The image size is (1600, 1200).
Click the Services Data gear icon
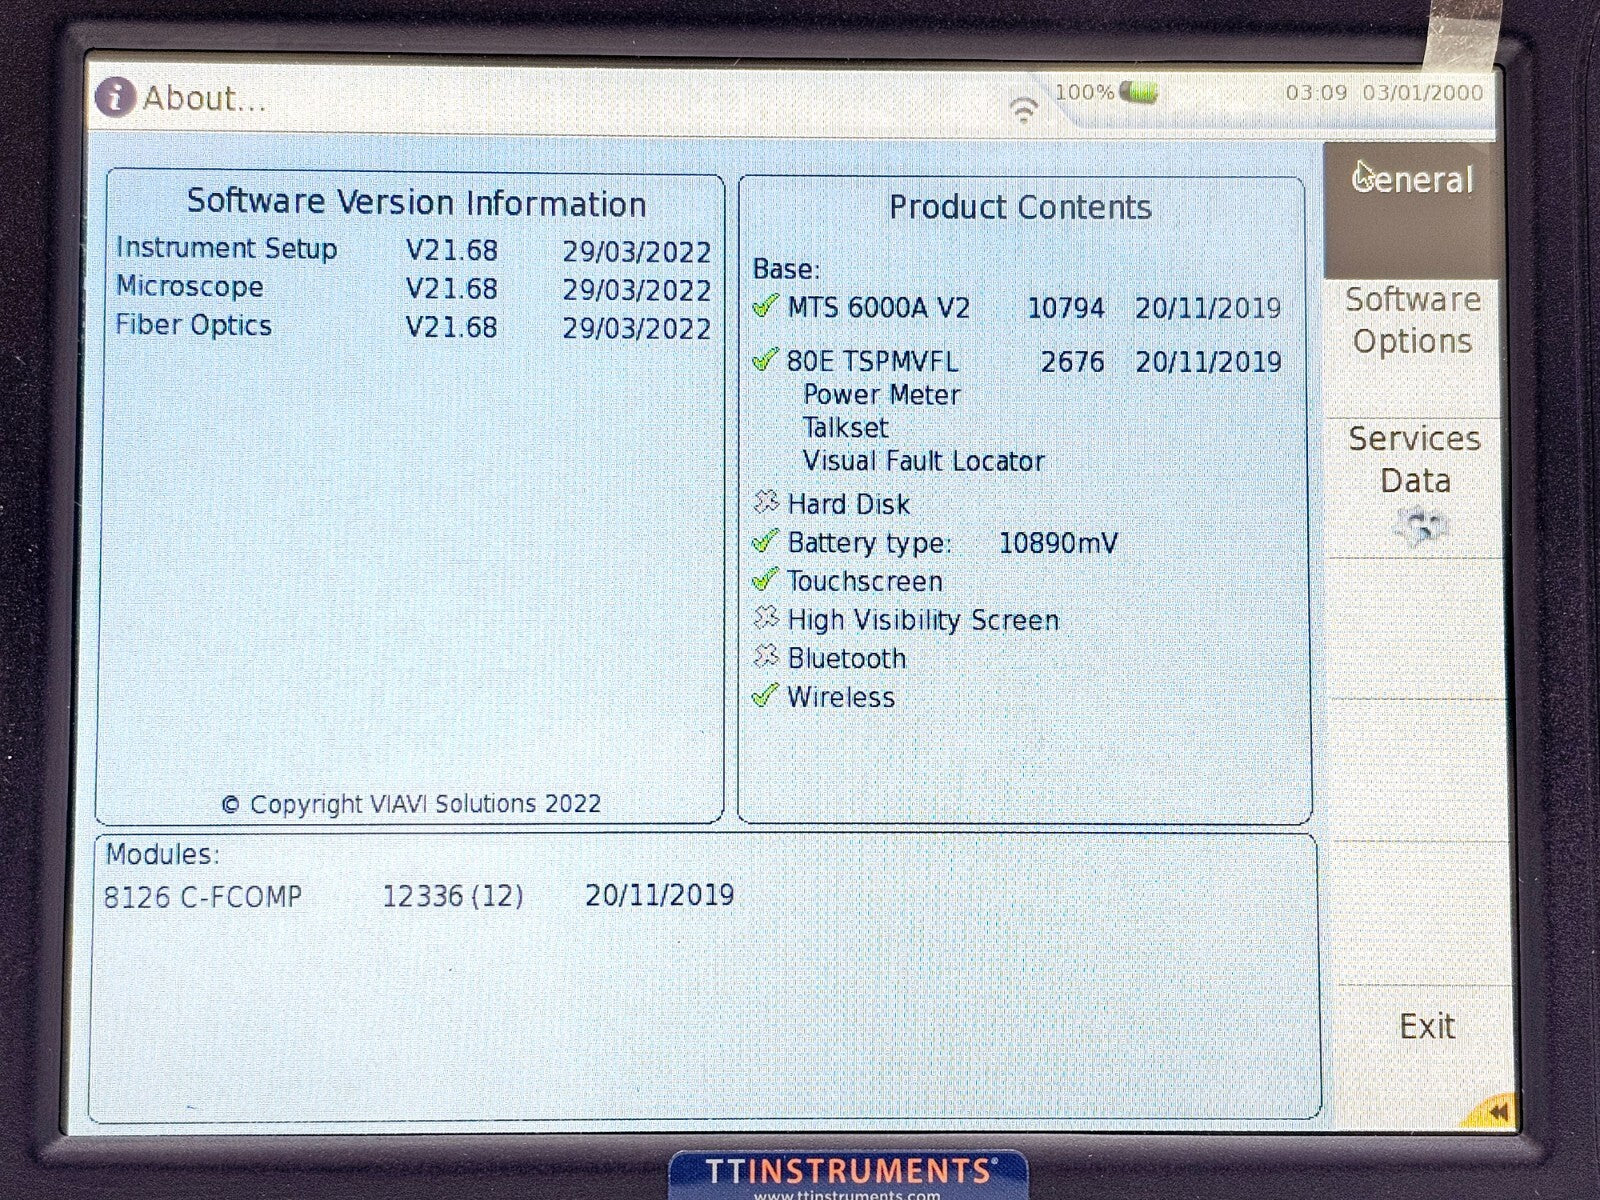click(x=1420, y=527)
